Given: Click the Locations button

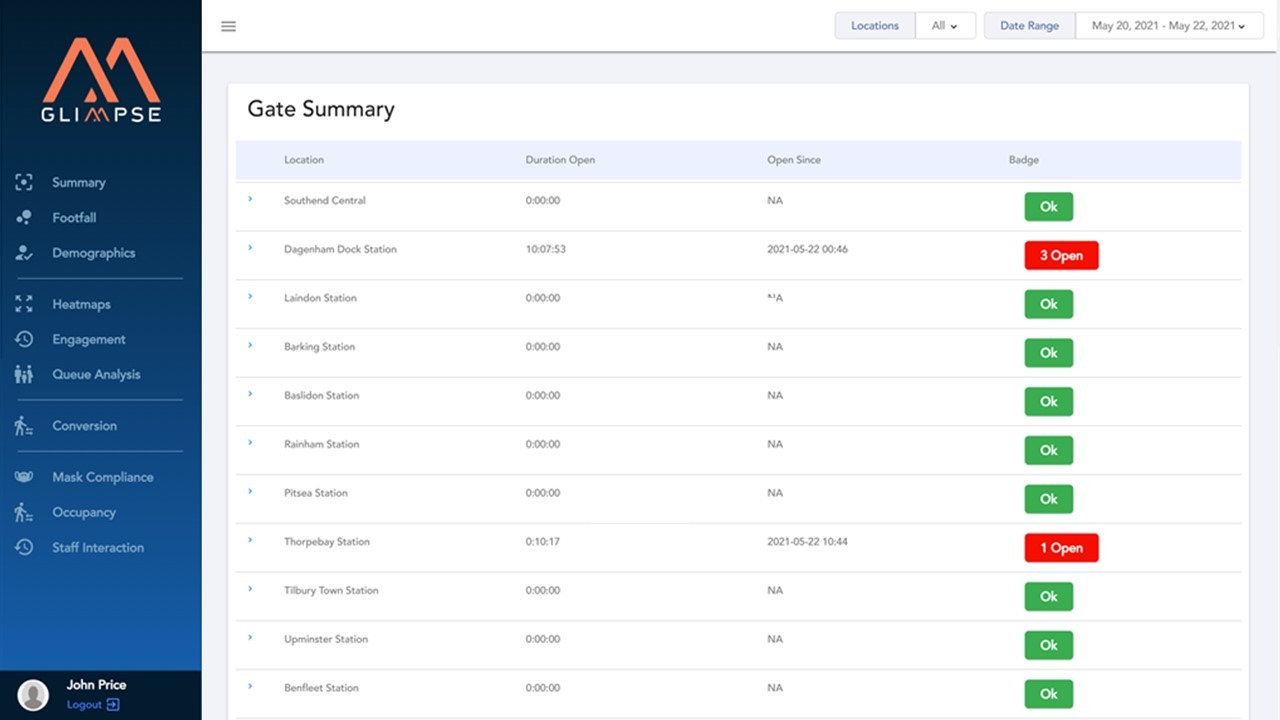Looking at the screenshot, I should click(x=874, y=25).
